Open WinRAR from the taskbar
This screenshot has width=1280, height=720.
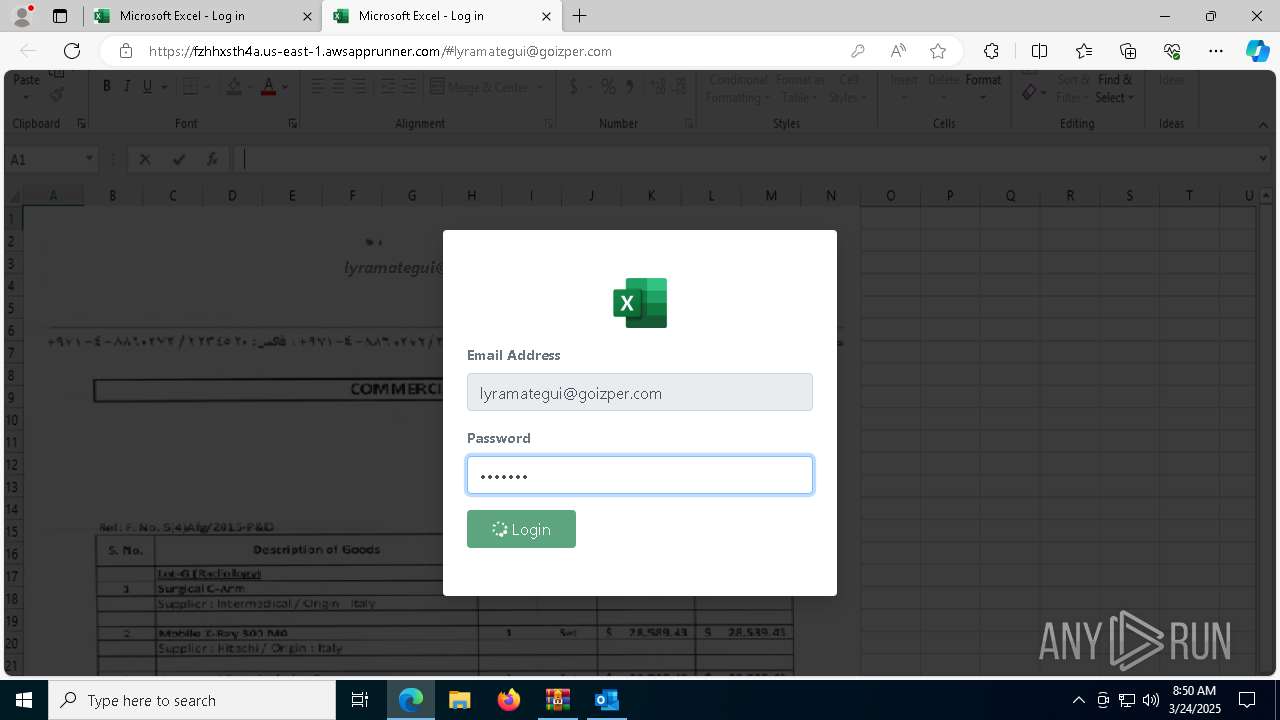point(557,700)
